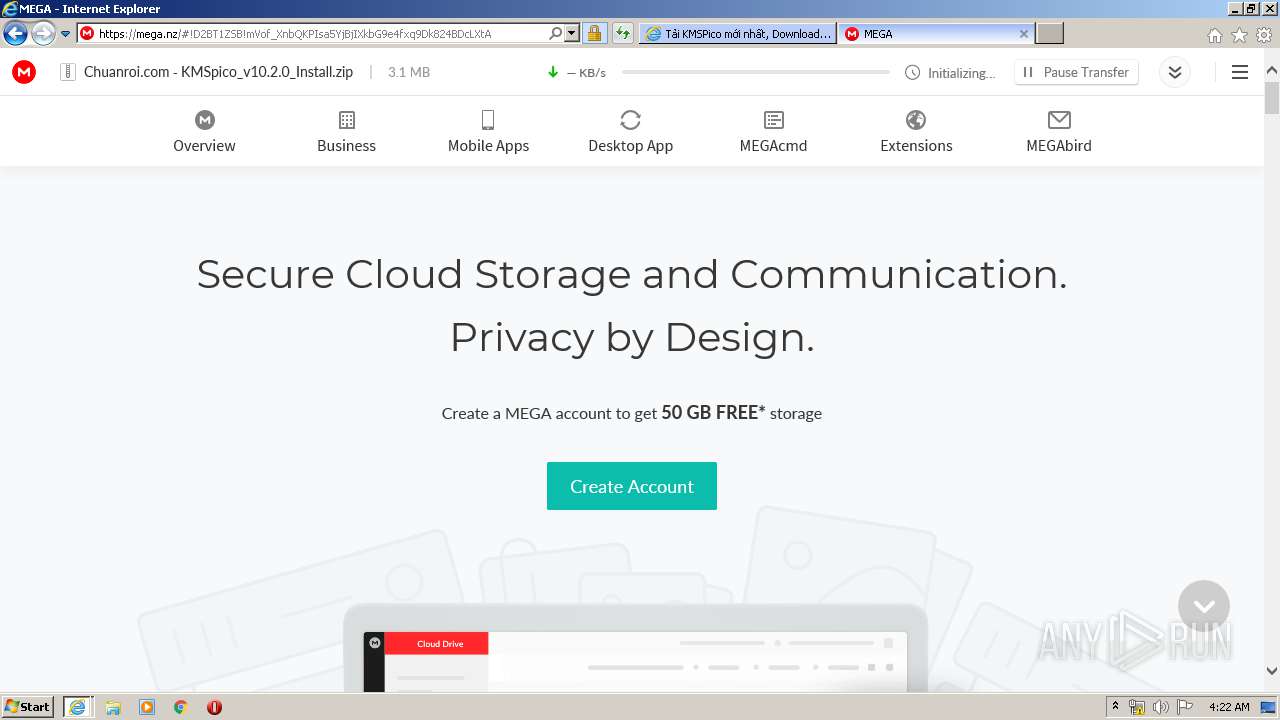Open the address bar autocomplete dropdown

(x=572, y=33)
